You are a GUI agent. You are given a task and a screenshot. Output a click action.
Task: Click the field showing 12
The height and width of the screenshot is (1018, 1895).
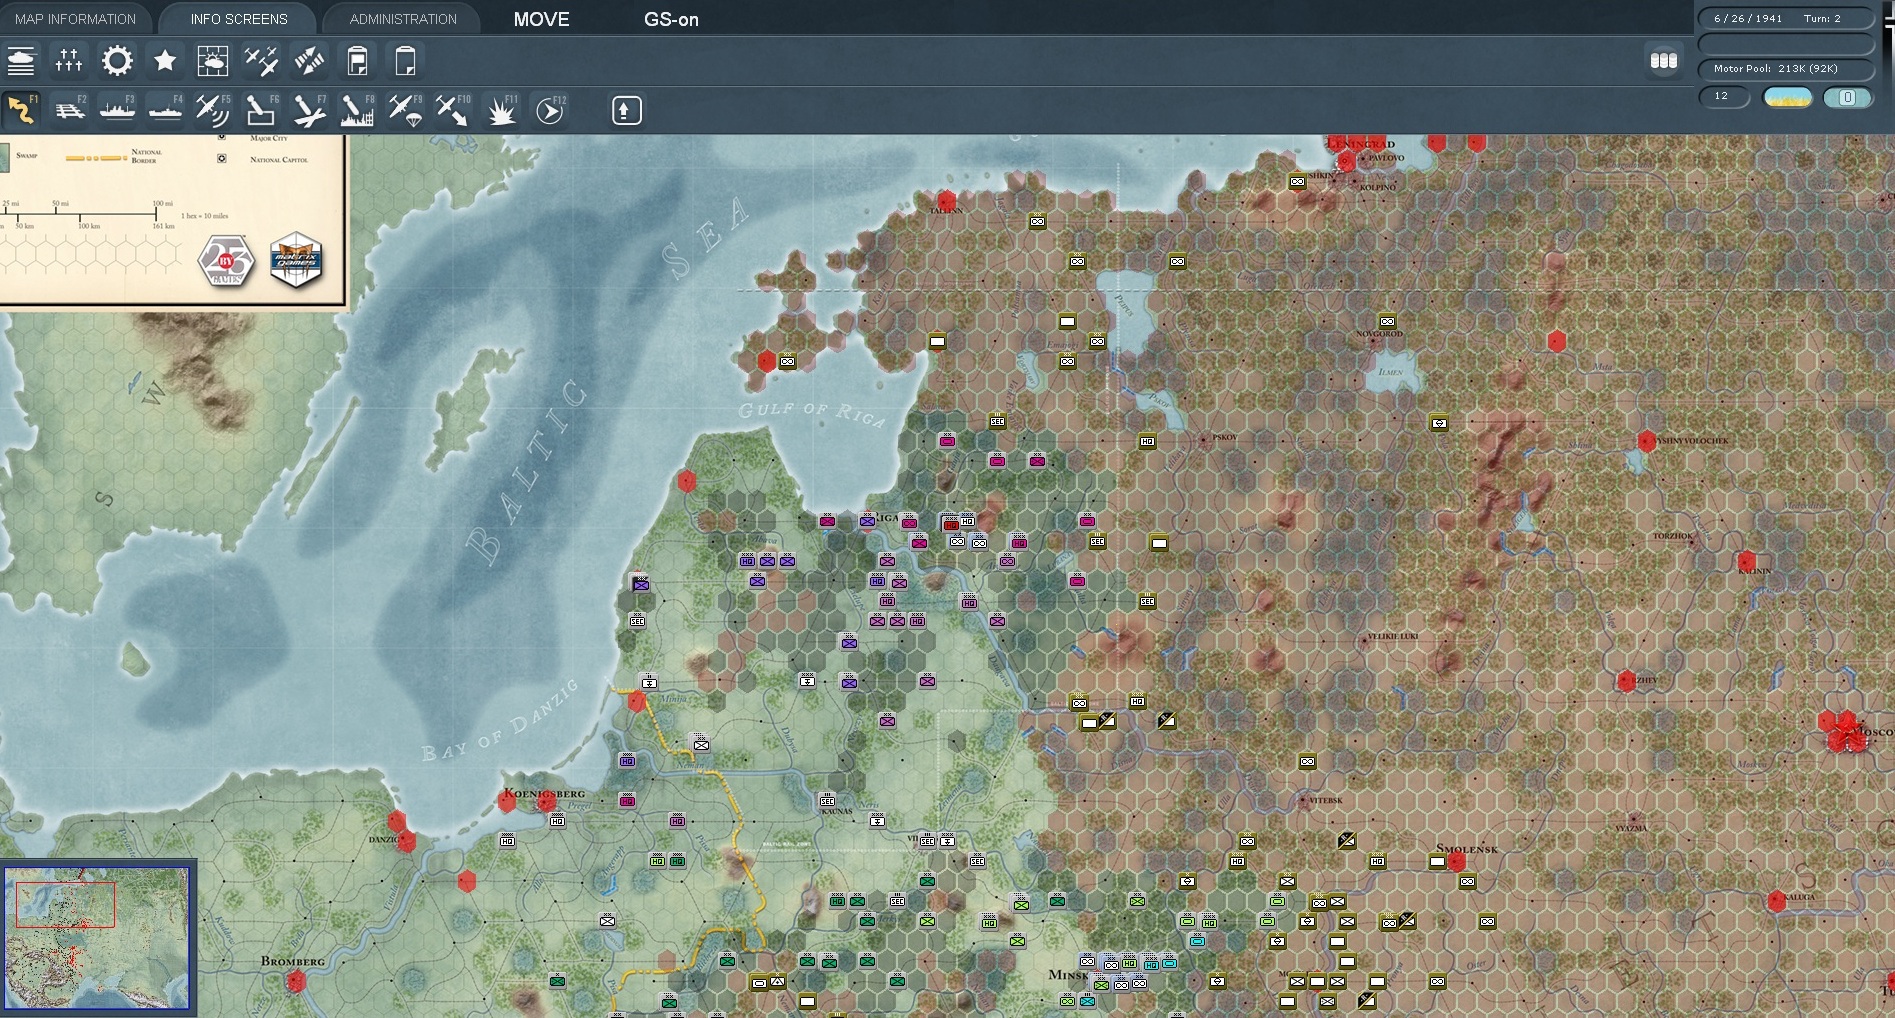tap(1725, 97)
